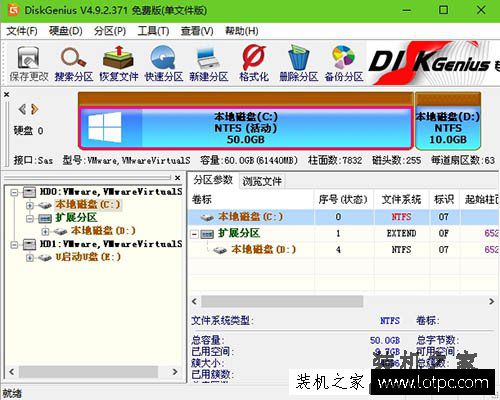Open the 查看(V) menu
Image resolution: width=500 pixels, height=400 pixels.
tap(197, 31)
